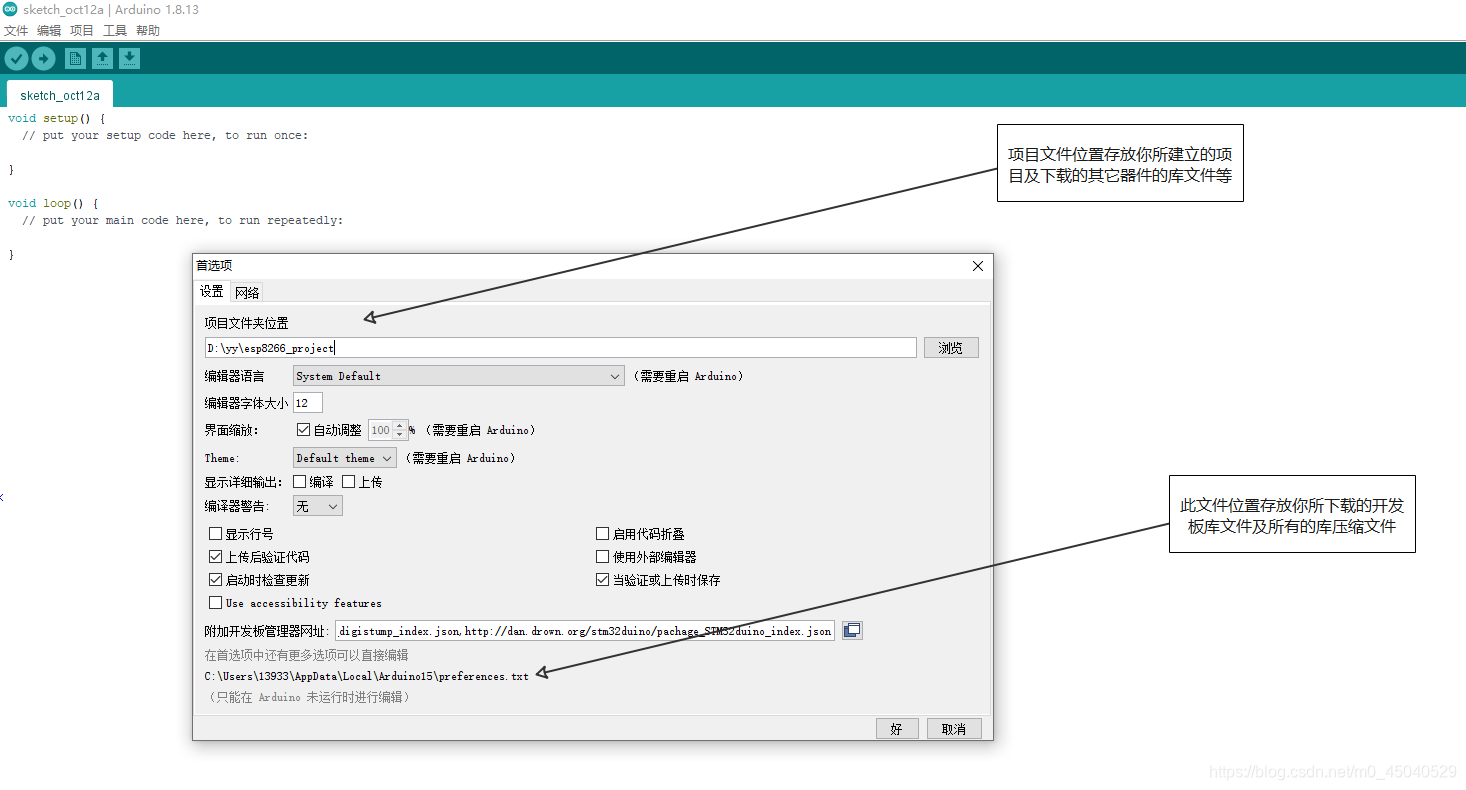
Task: Close the 首选项 dialog with X
Action: click(x=978, y=266)
